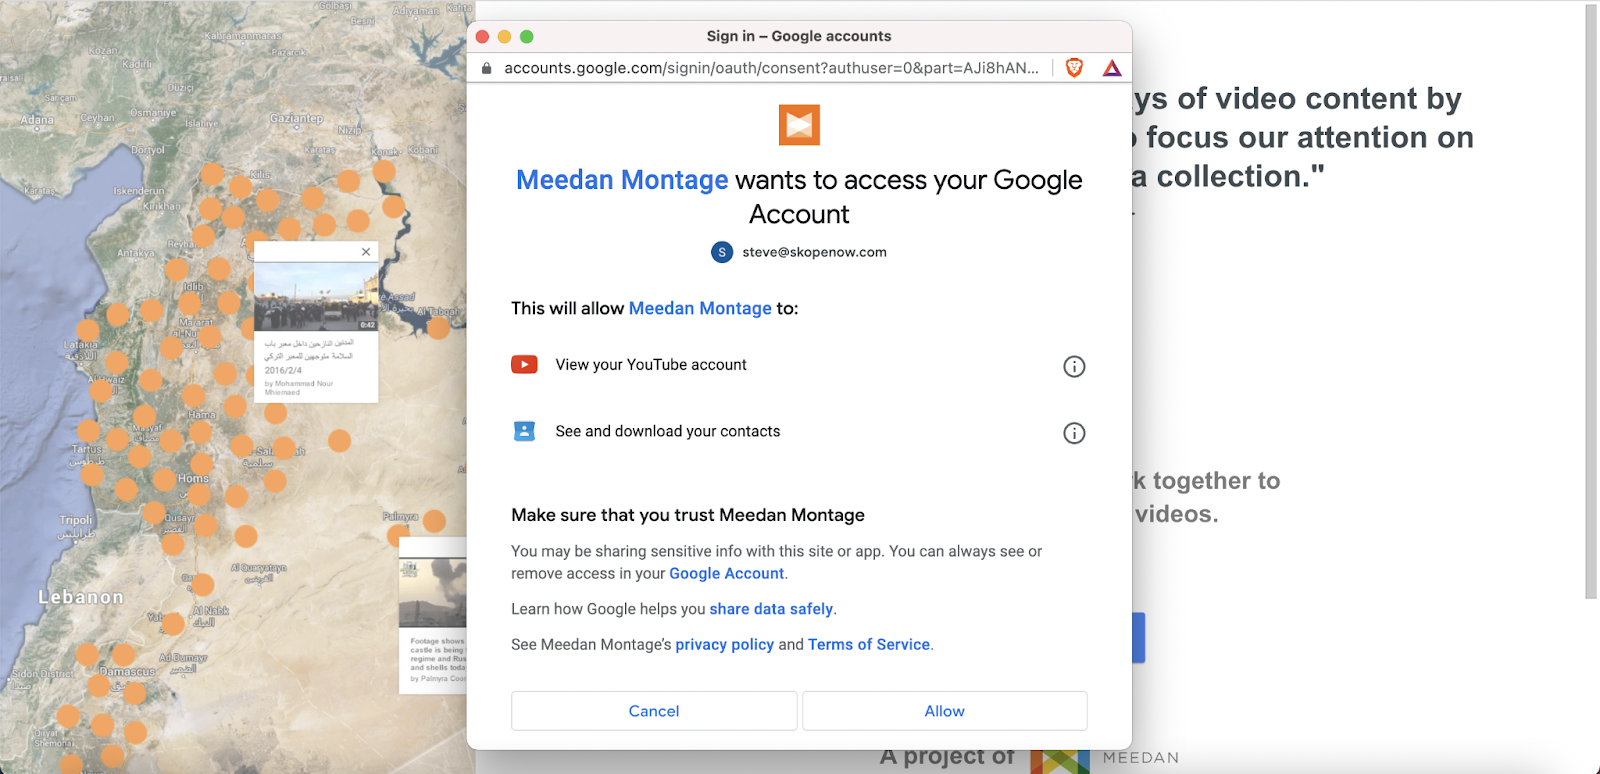The width and height of the screenshot is (1600, 774).
Task: Click the Damascus label on the map
Action: 127,672
